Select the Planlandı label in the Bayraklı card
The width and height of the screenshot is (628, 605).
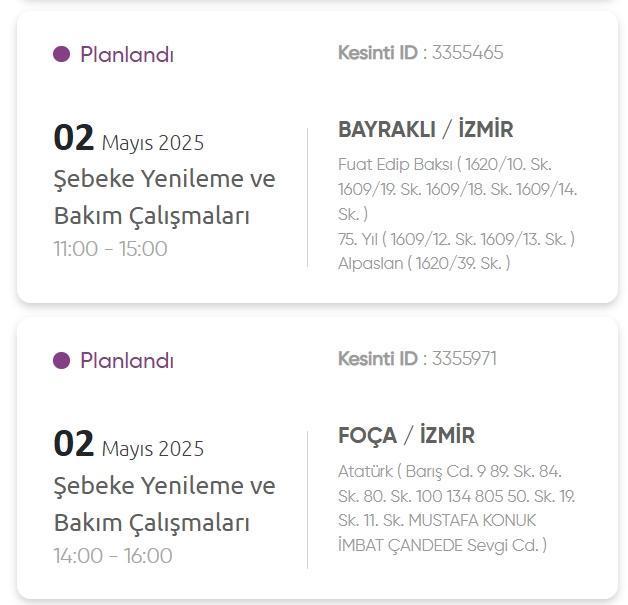pos(127,54)
